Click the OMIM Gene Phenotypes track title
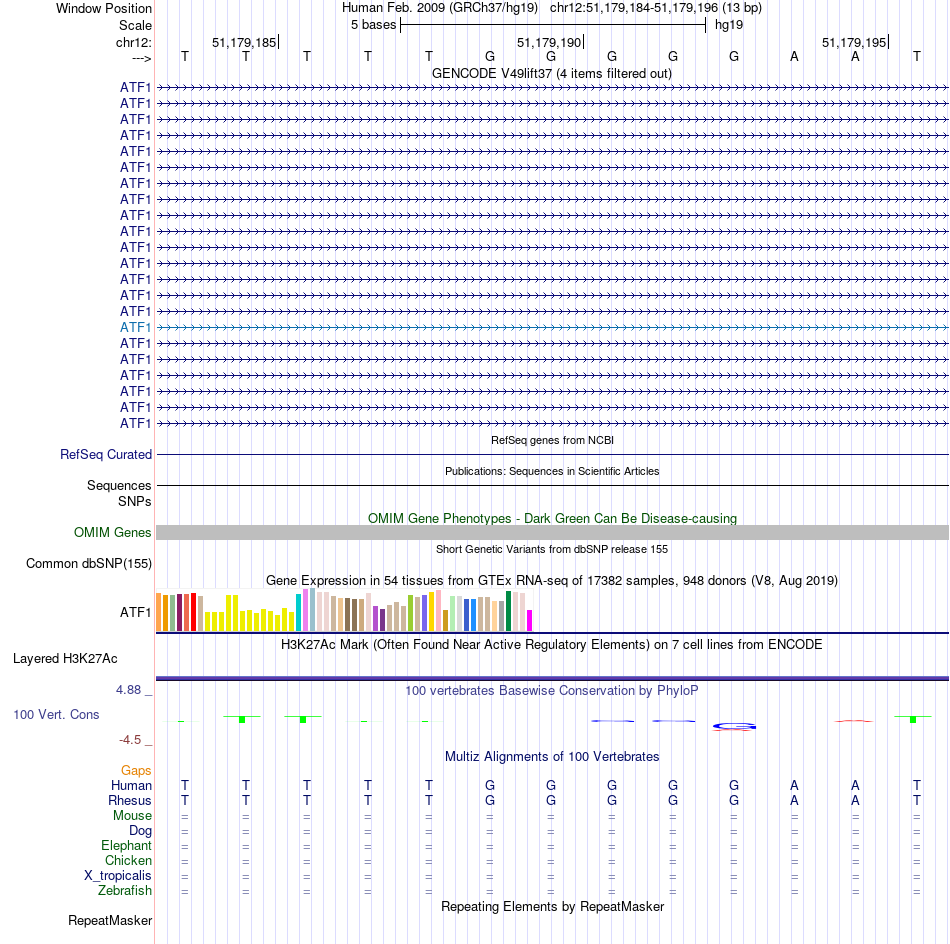The height and width of the screenshot is (944, 950). click(x=553, y=519)
